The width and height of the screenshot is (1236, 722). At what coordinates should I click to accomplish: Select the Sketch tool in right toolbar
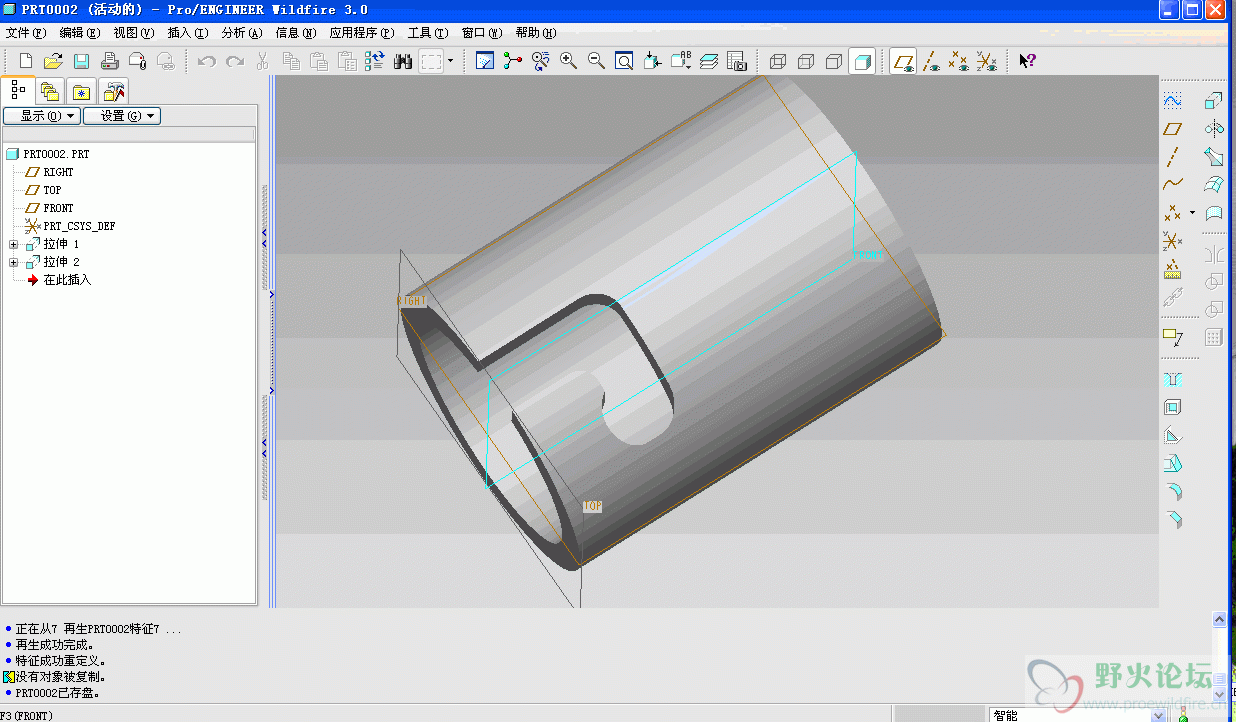click(x=1173, y=101)
